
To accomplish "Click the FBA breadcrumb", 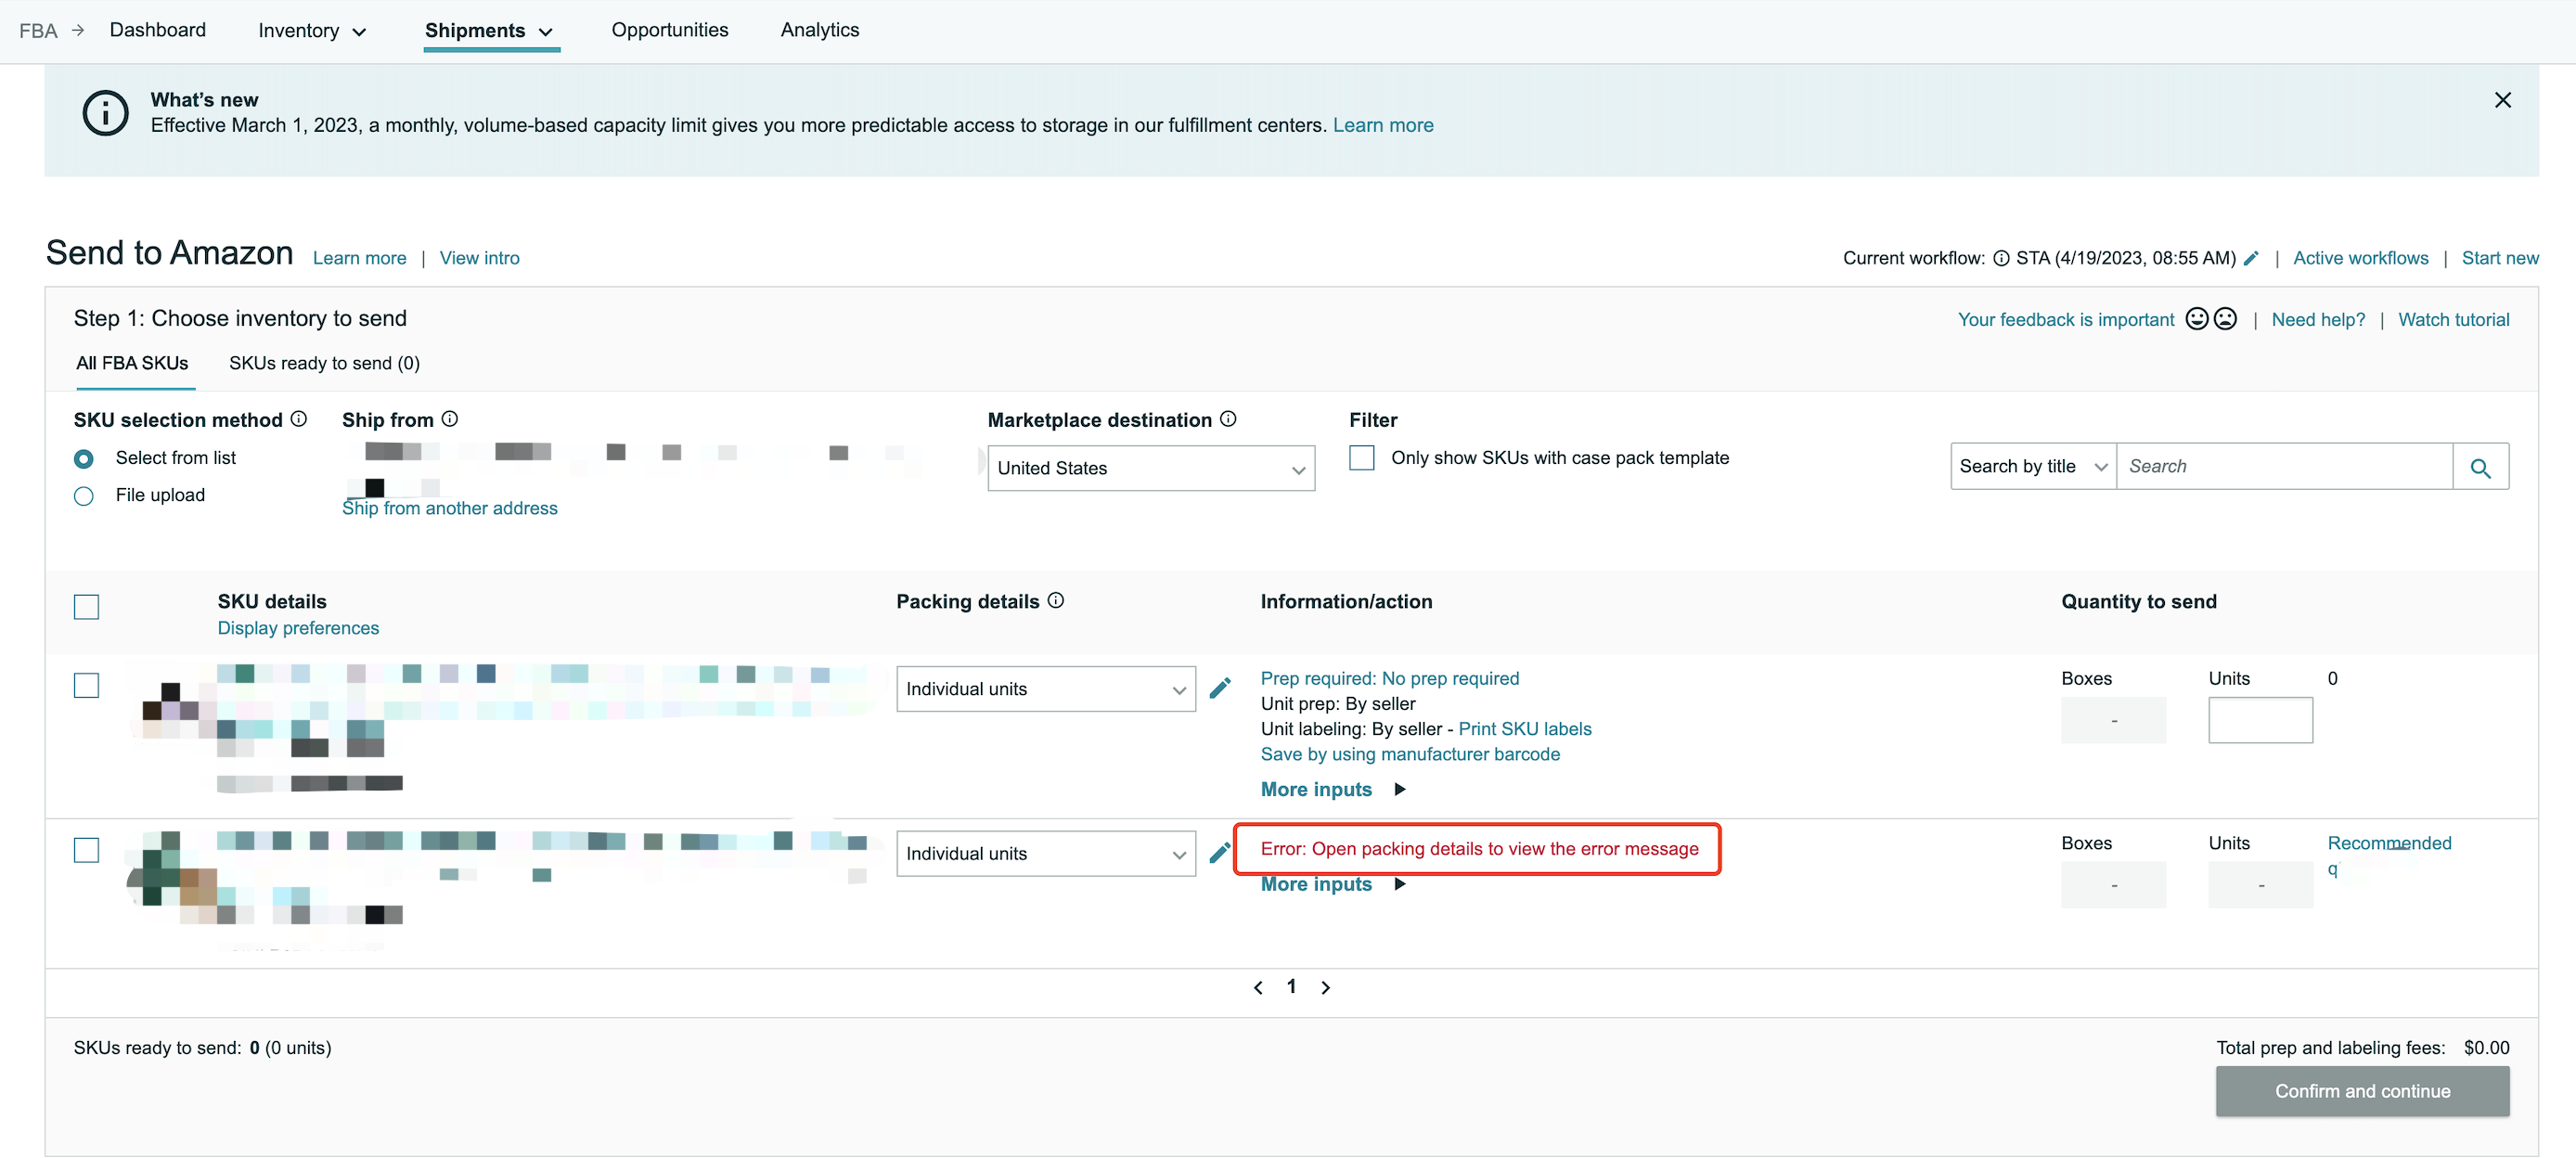I will tap(38, 31).
